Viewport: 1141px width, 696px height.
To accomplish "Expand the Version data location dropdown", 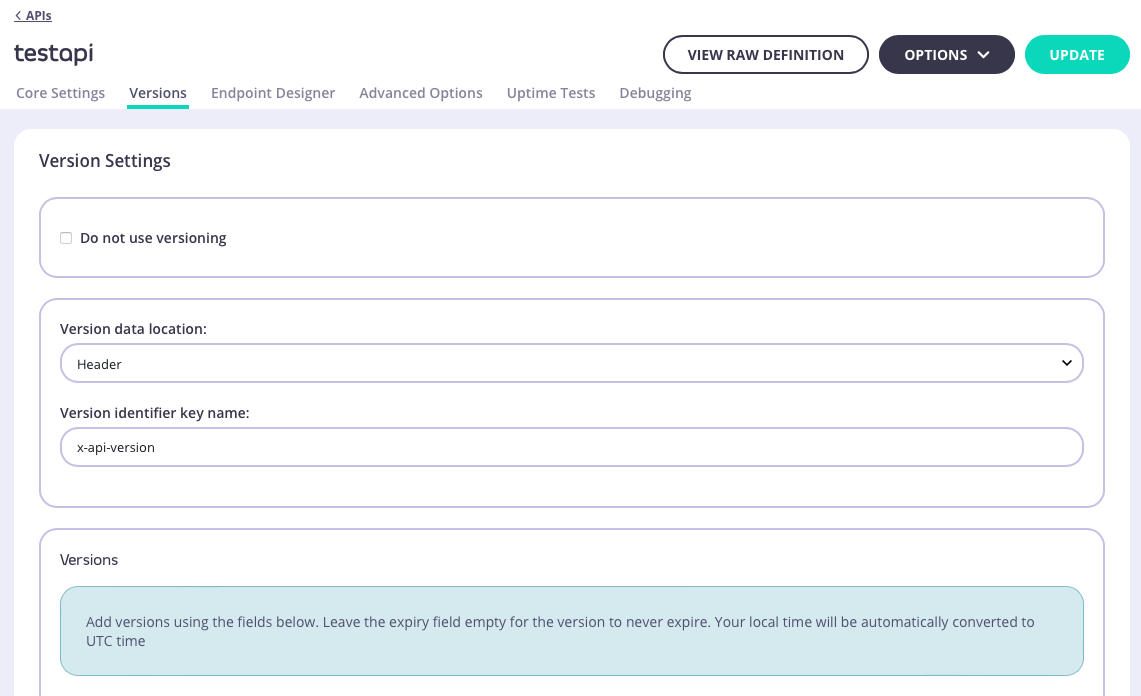I will coord(570,363).
